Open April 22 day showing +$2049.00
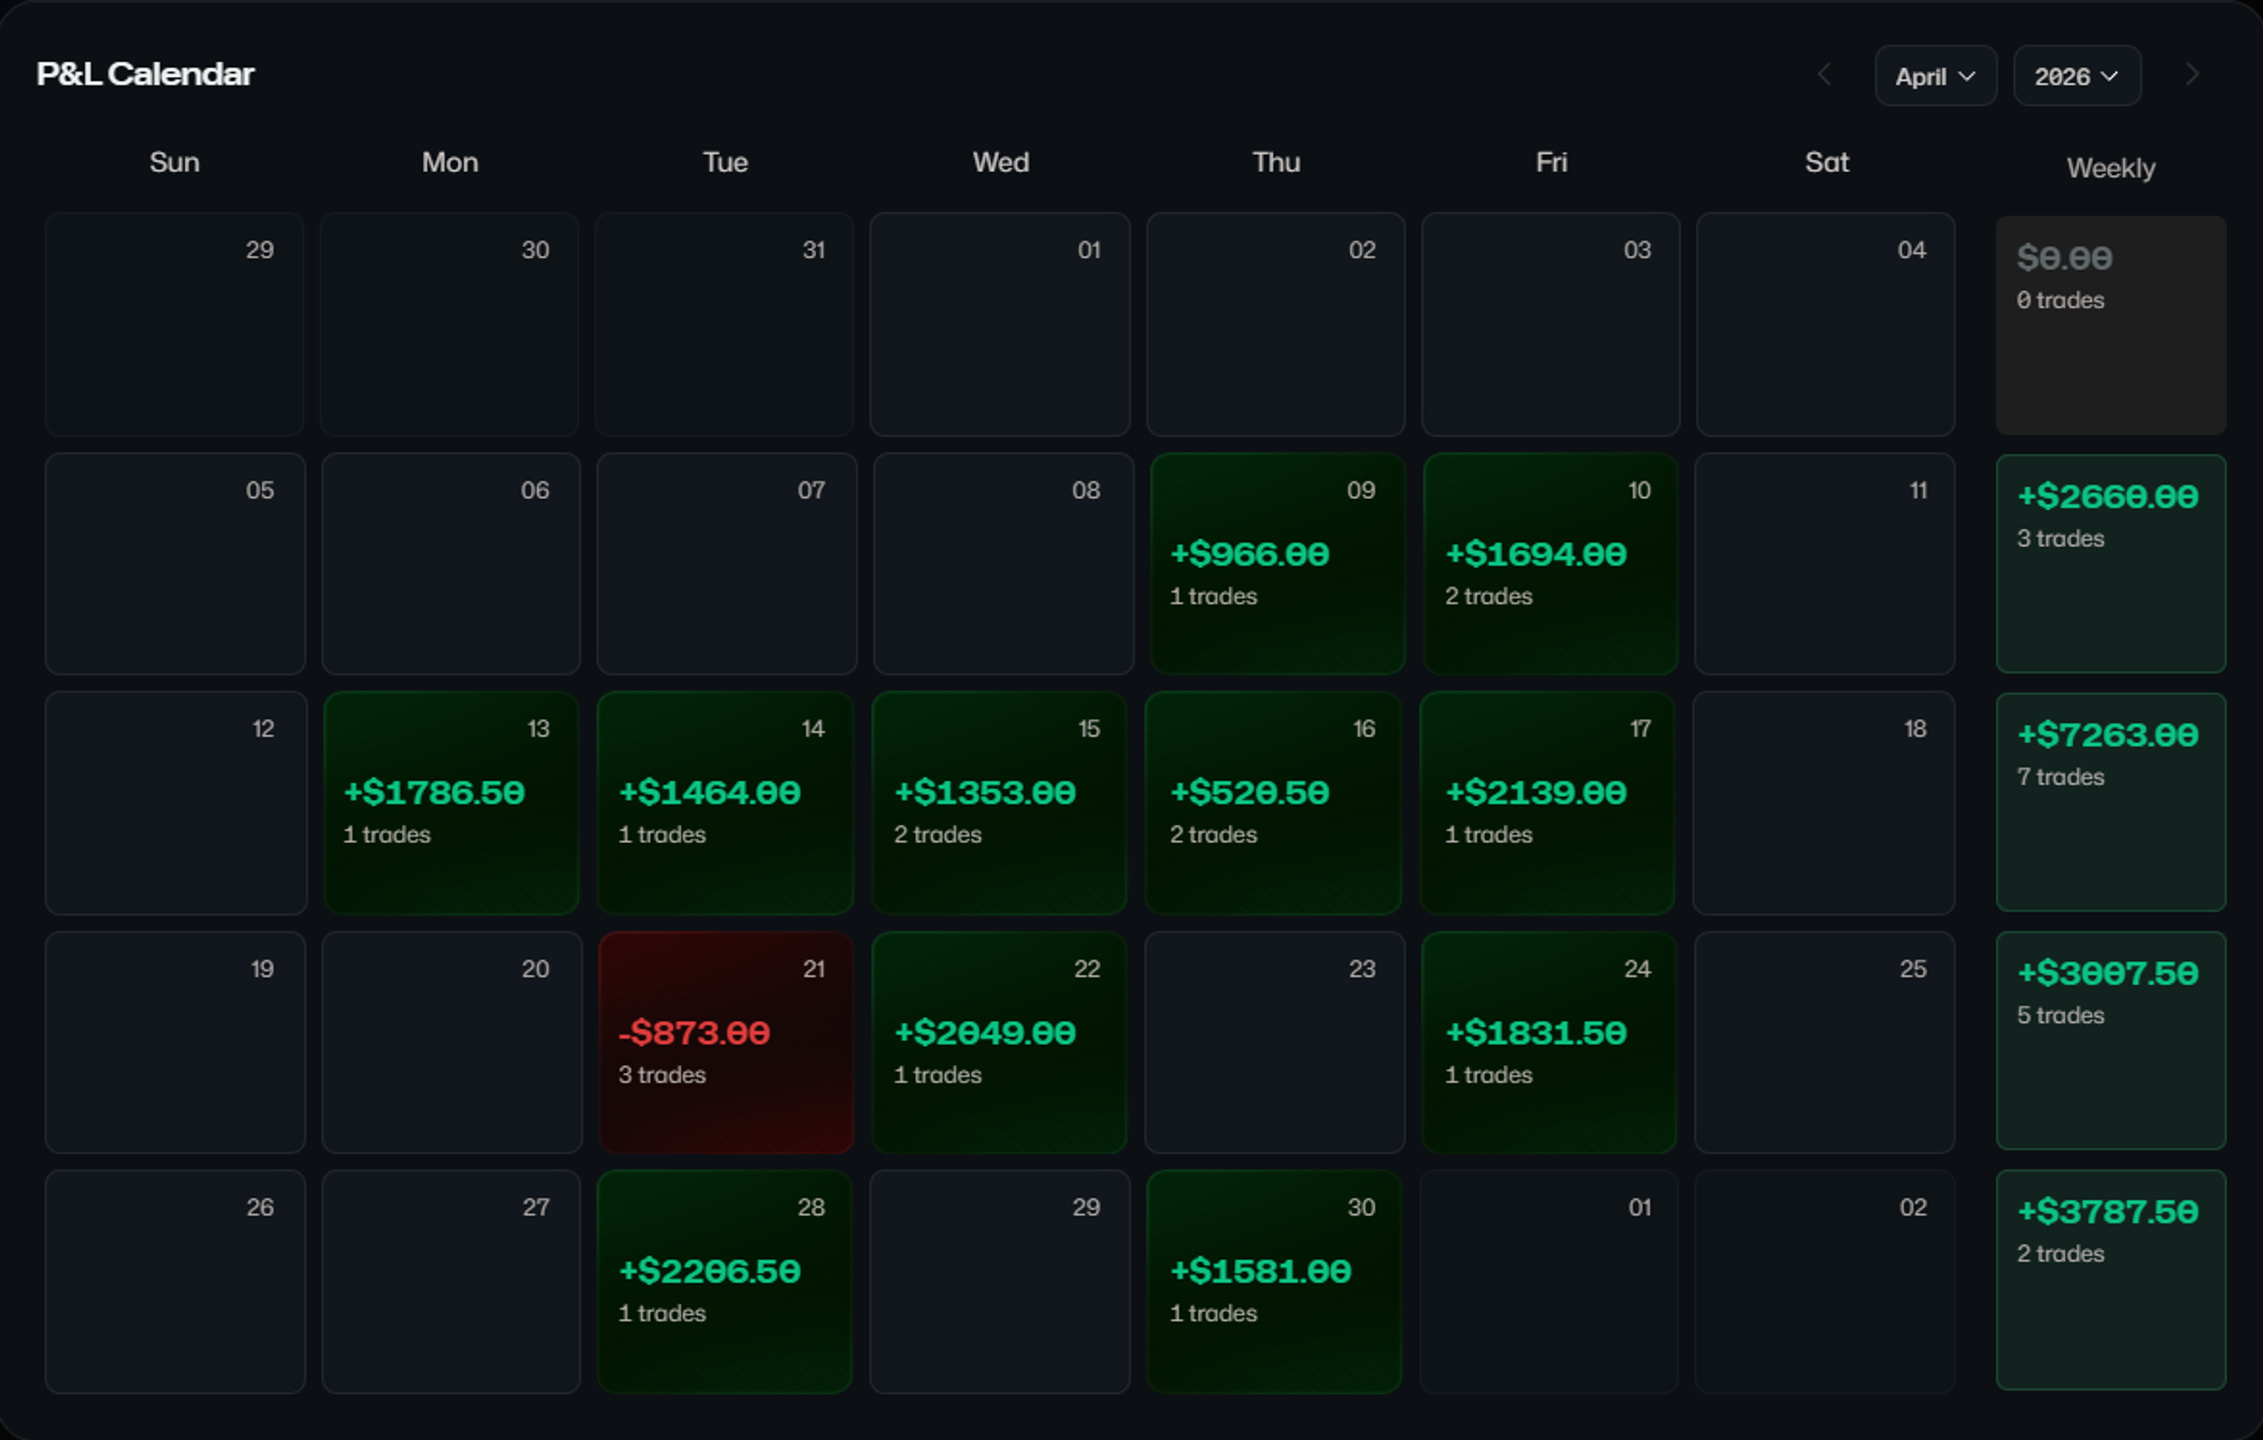 (999, 1043)
